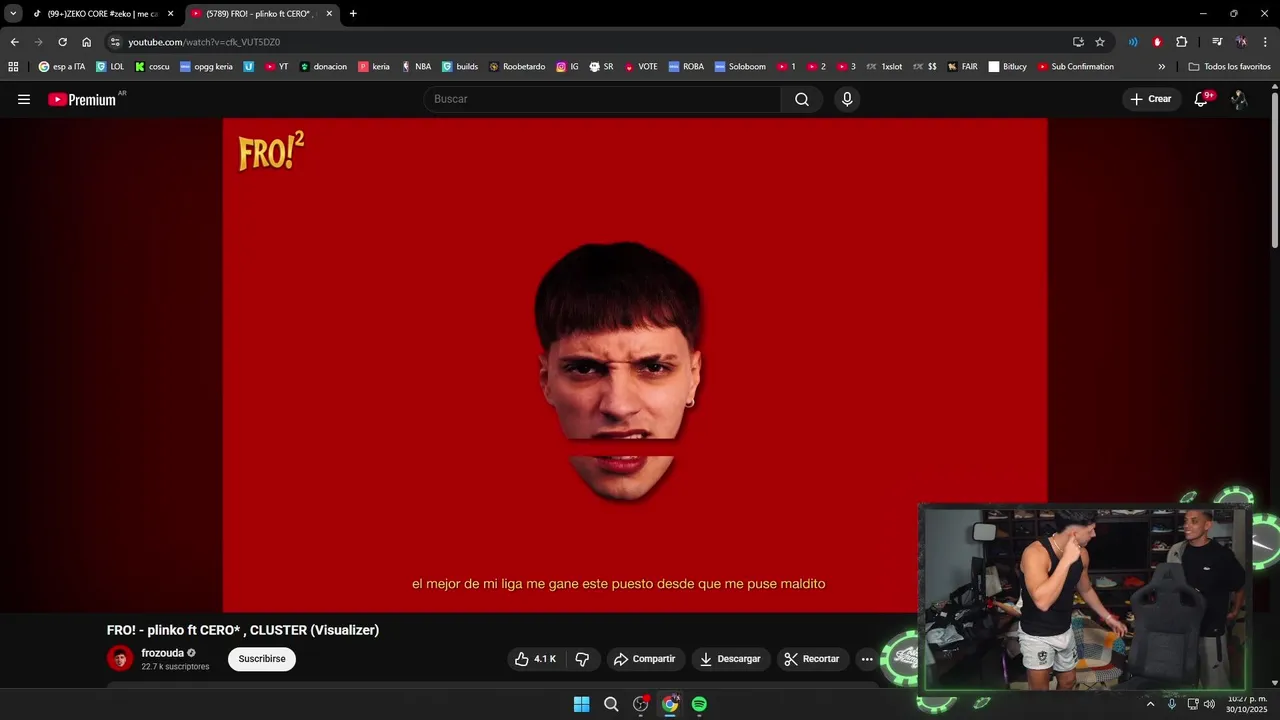Open Windows taskbar search
1280x720 pixels.
pos(611,704)
